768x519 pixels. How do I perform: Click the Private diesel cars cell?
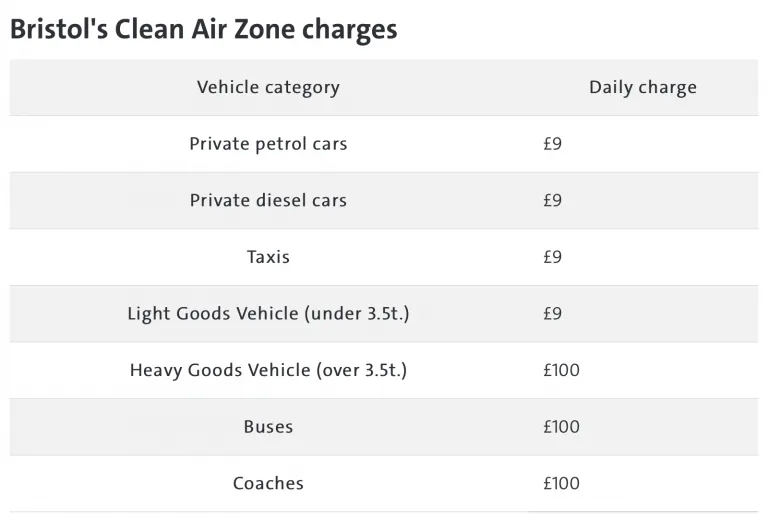pyautogui.click(x=268, y=200)
